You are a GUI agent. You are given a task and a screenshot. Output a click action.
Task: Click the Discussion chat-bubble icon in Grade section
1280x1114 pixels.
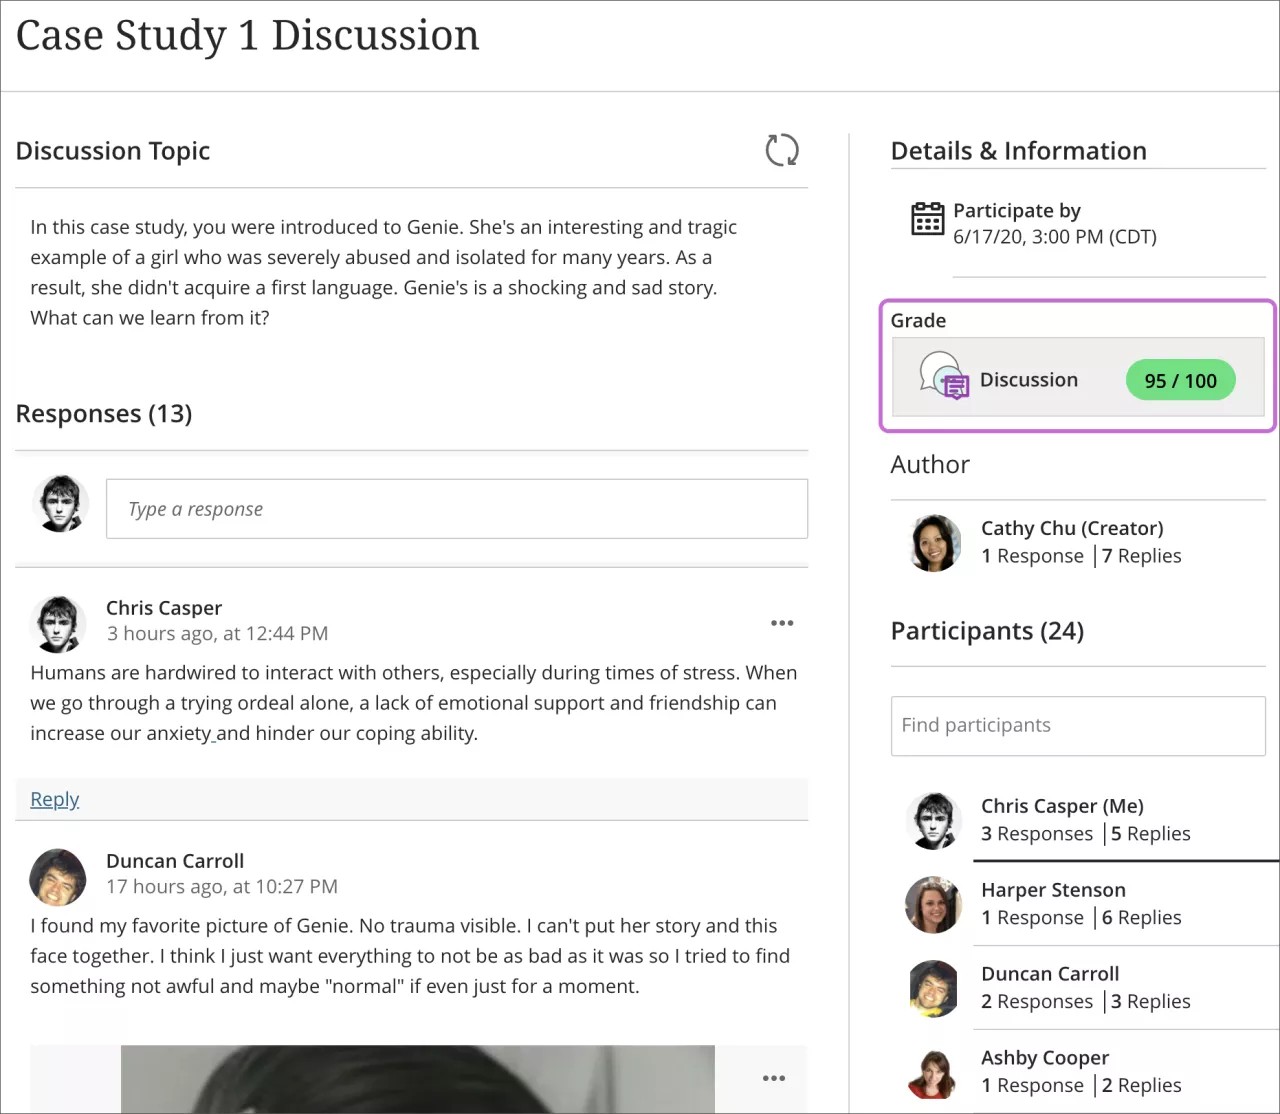944,378
